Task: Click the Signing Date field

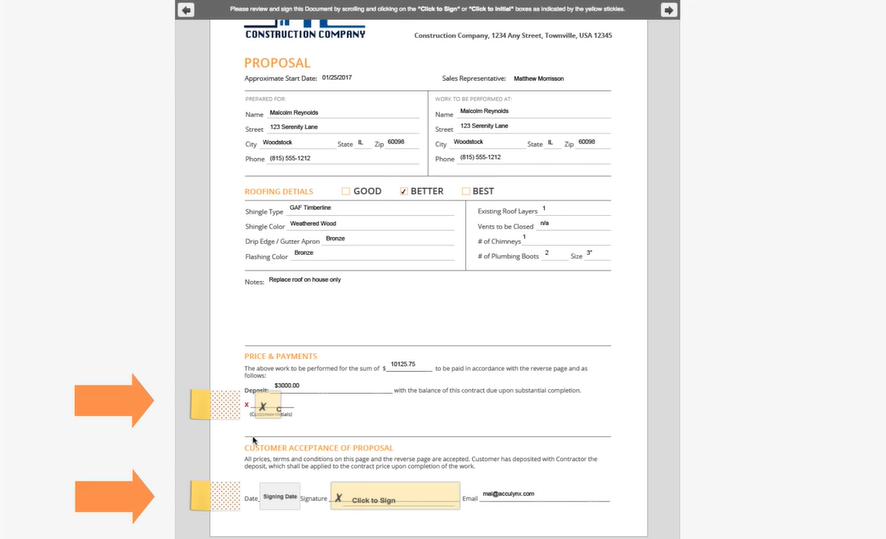Action: [x=280, y=496]
